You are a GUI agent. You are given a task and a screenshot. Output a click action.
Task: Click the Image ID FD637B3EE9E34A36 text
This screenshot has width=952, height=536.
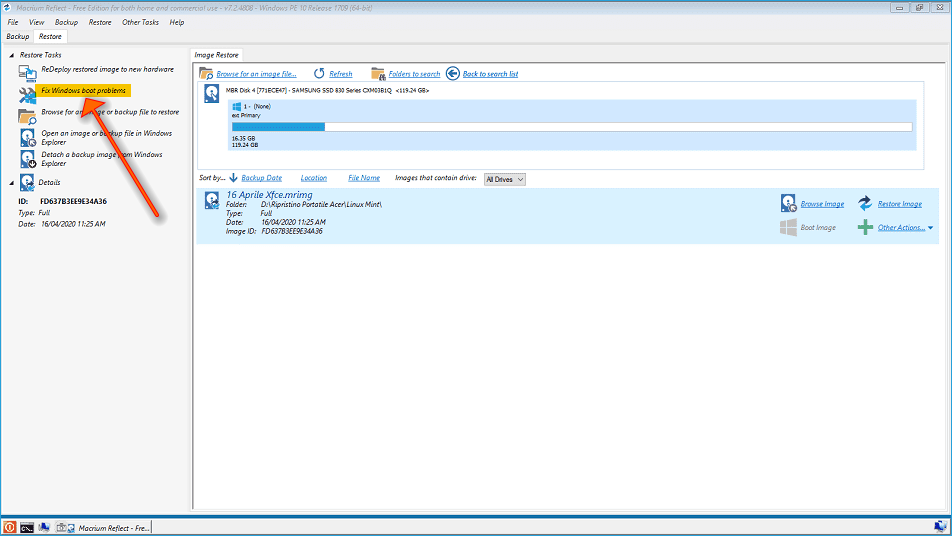(292, 231)
